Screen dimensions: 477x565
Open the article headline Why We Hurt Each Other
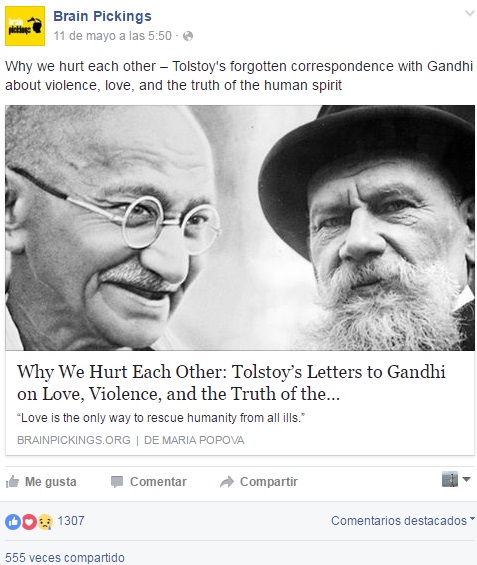[231, 382]
